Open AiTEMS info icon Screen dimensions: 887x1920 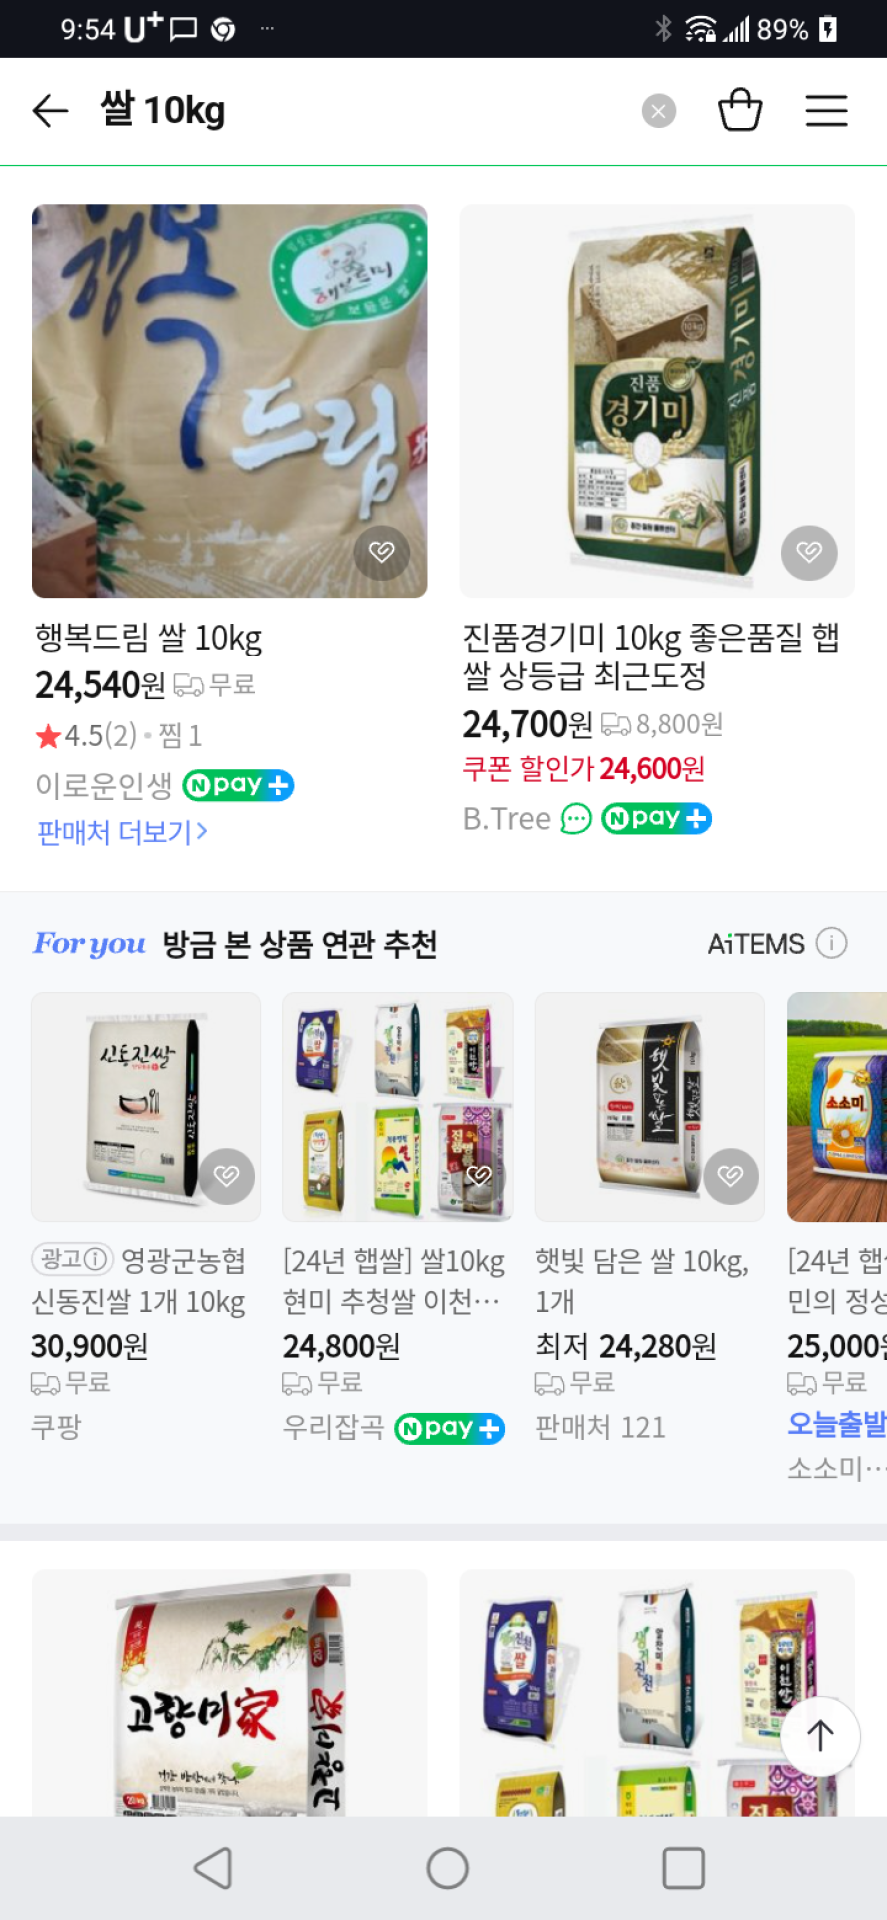click(831, 943)
